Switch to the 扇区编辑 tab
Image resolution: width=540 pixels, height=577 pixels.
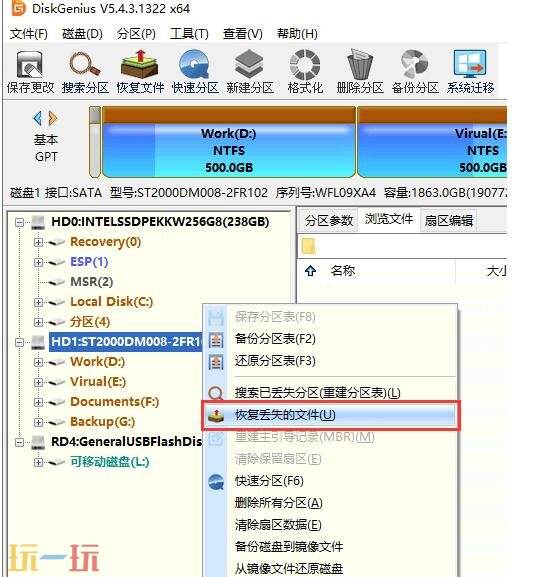click(448, 220)
